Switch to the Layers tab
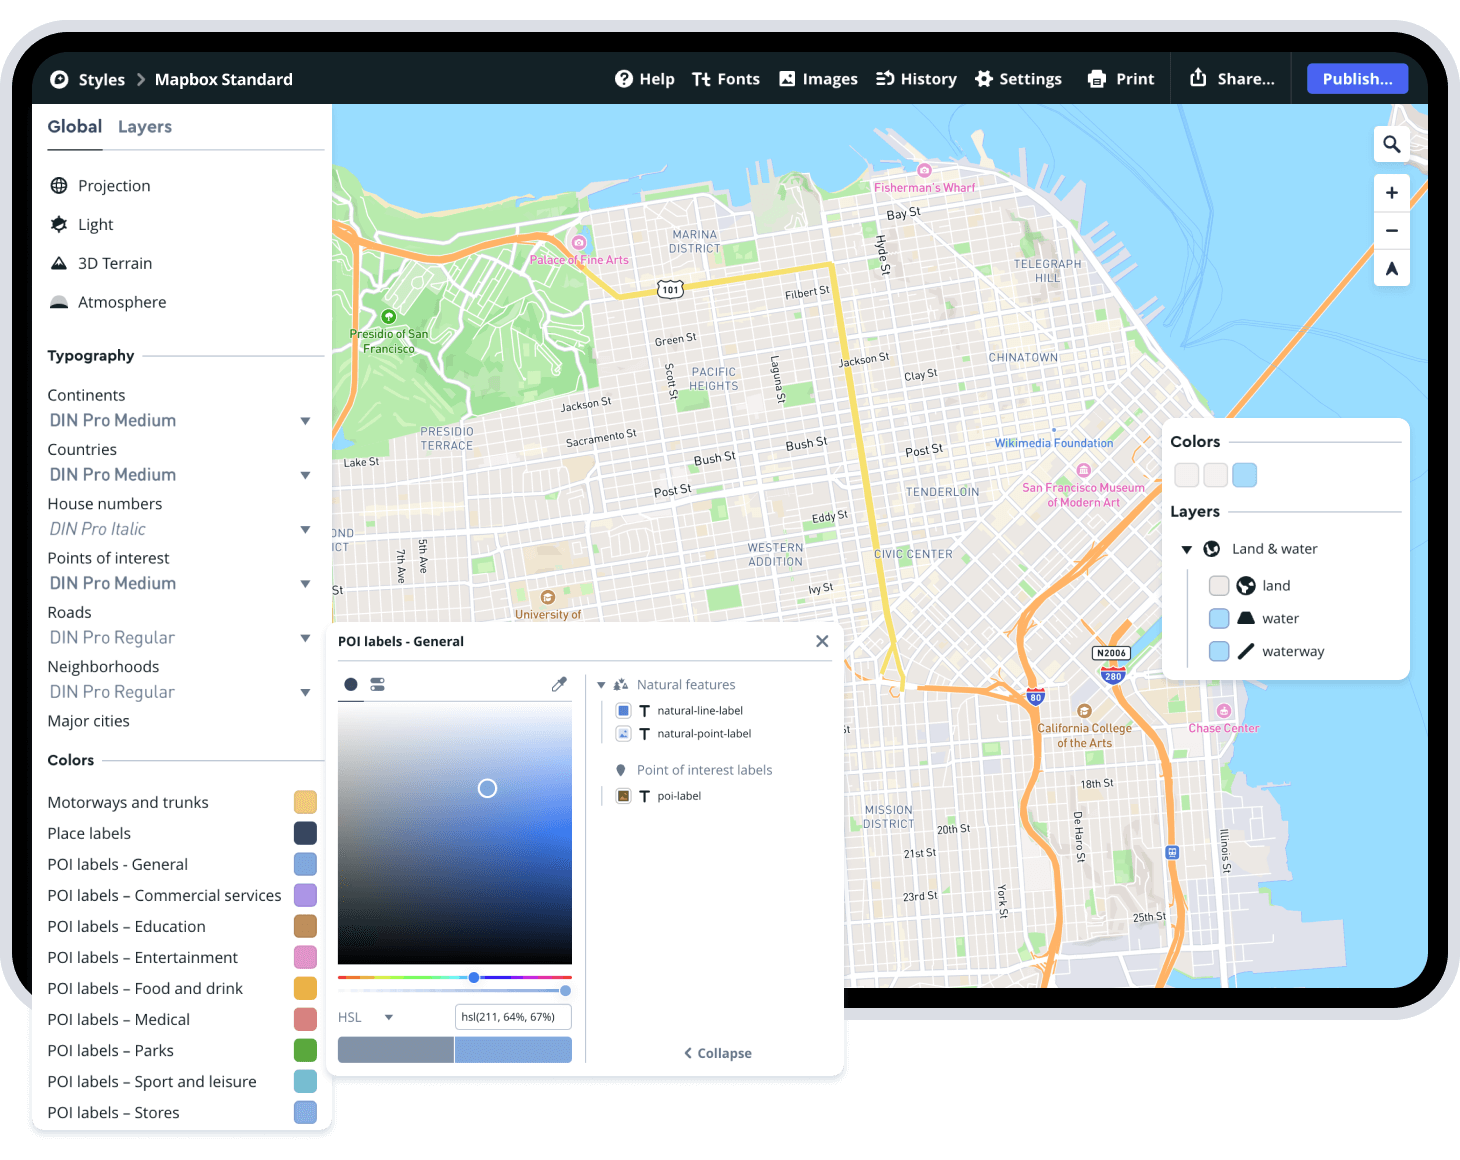Image resolution: width=1460 pixels, height=1160 pixels. tap(144, 127)
